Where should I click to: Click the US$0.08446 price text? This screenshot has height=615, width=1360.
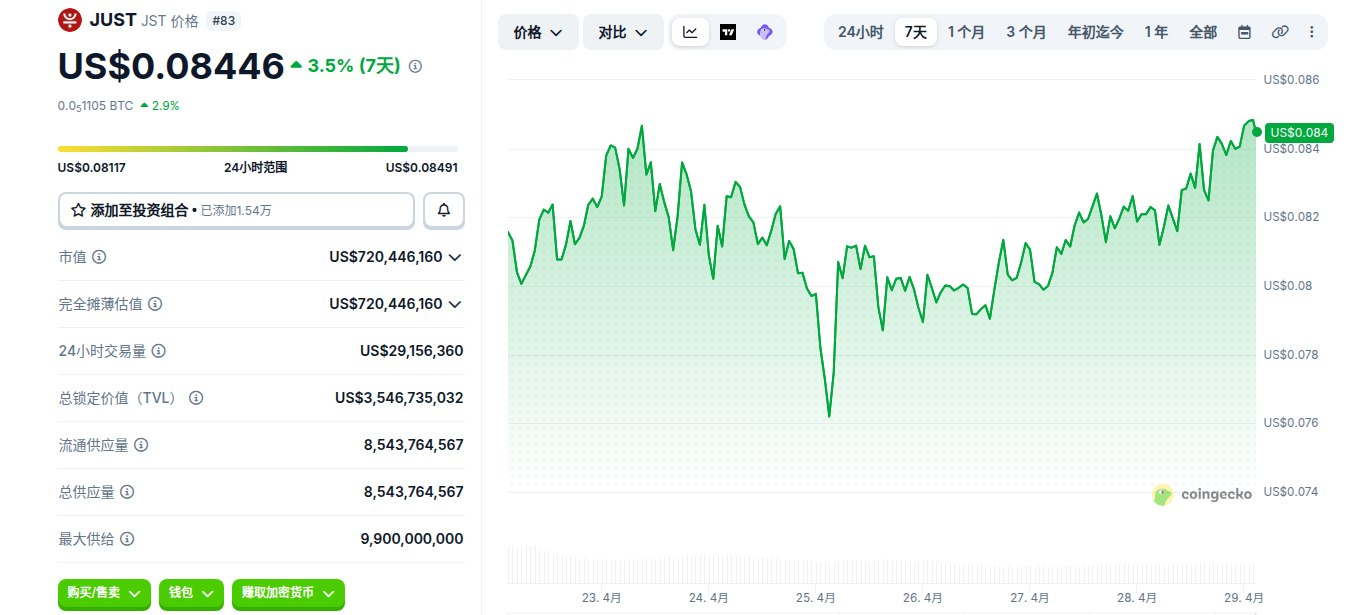[x=171, y=66]
